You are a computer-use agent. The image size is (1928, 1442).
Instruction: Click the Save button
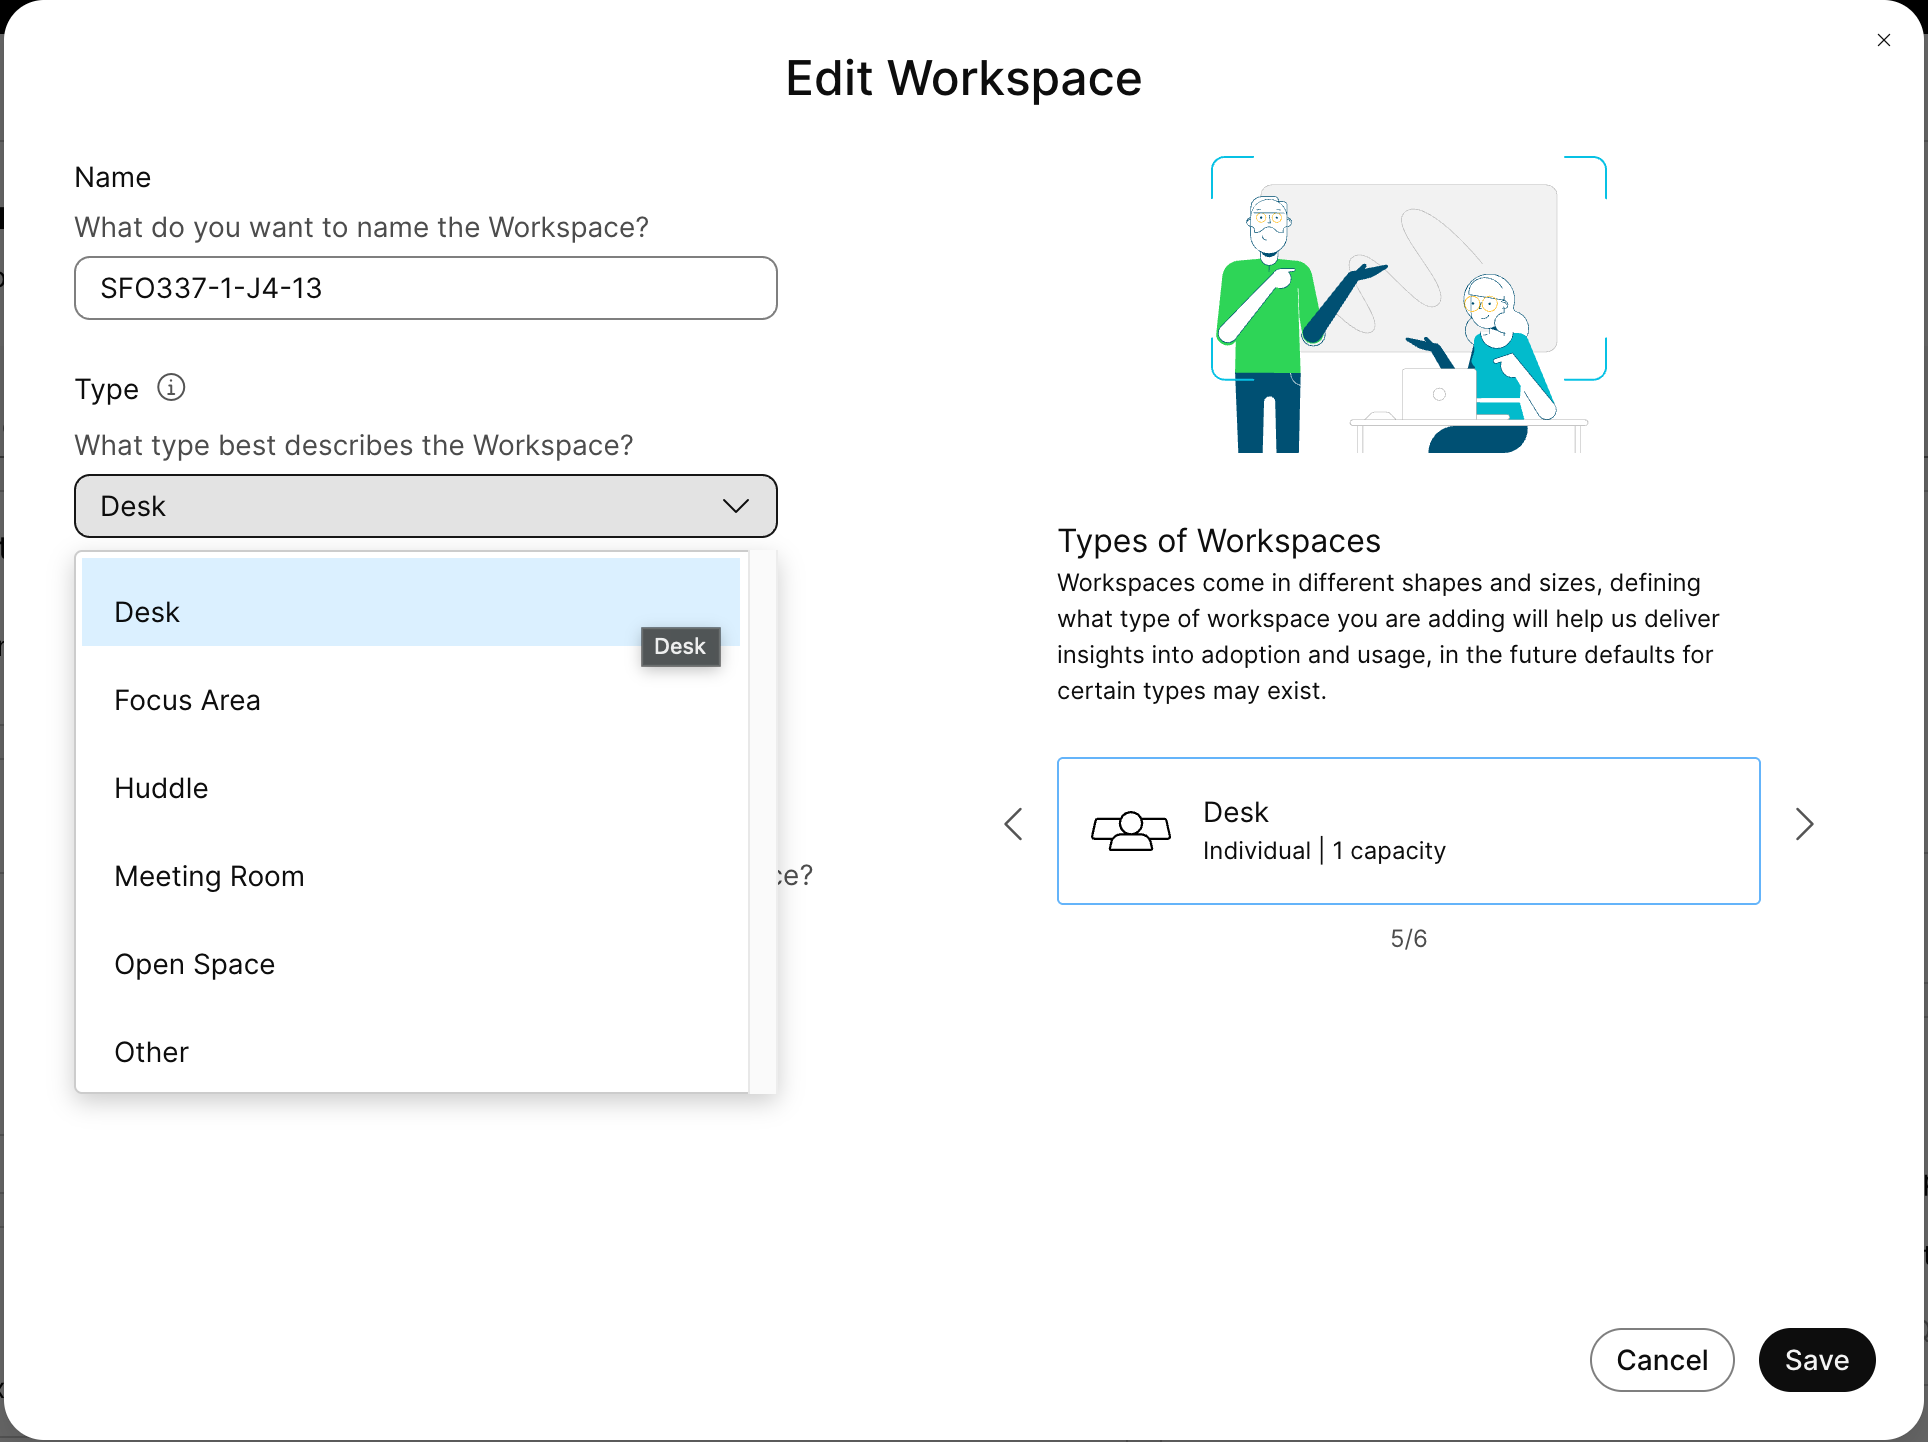pos(1816,1360)
